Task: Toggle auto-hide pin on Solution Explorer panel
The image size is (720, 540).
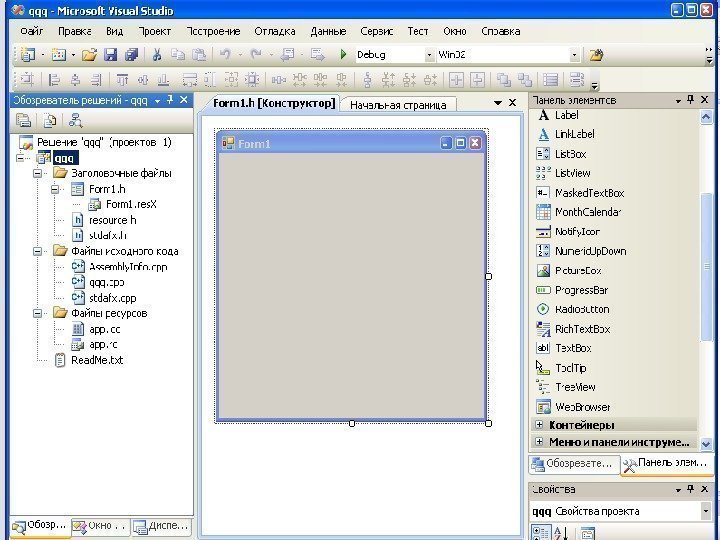Action: pos(169,100)
